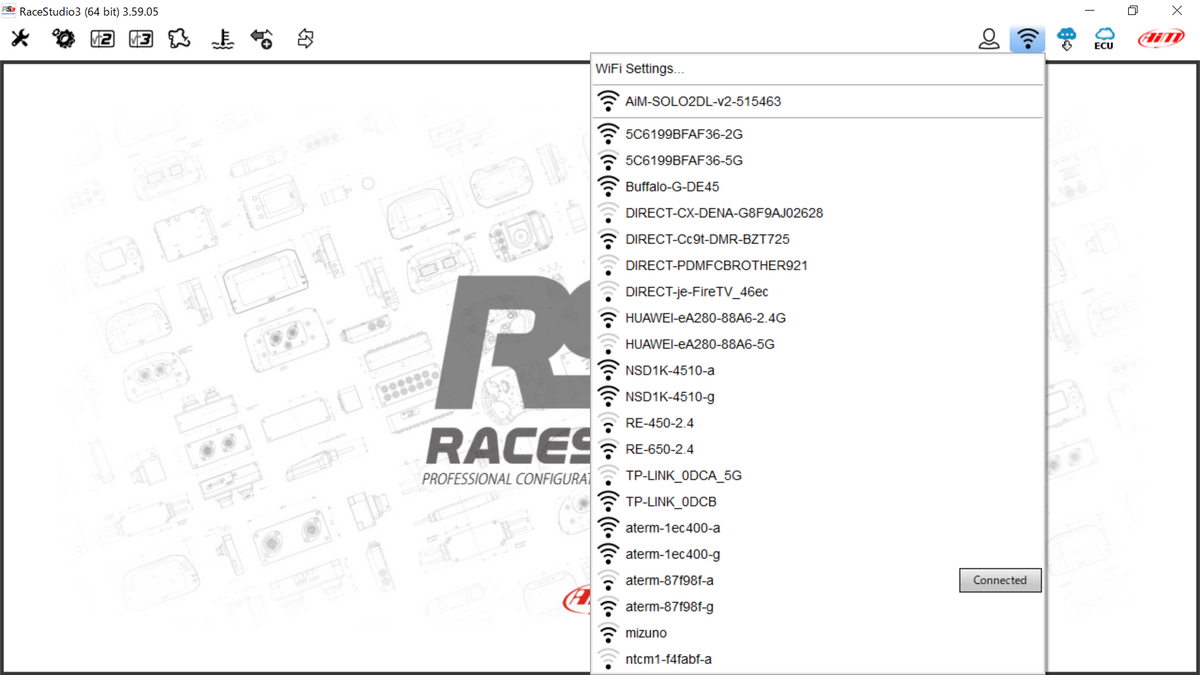This screenshot has height=675, width=1200.
Task: Click the double-arrow transfer icon
Action: [x=305, y=39]
